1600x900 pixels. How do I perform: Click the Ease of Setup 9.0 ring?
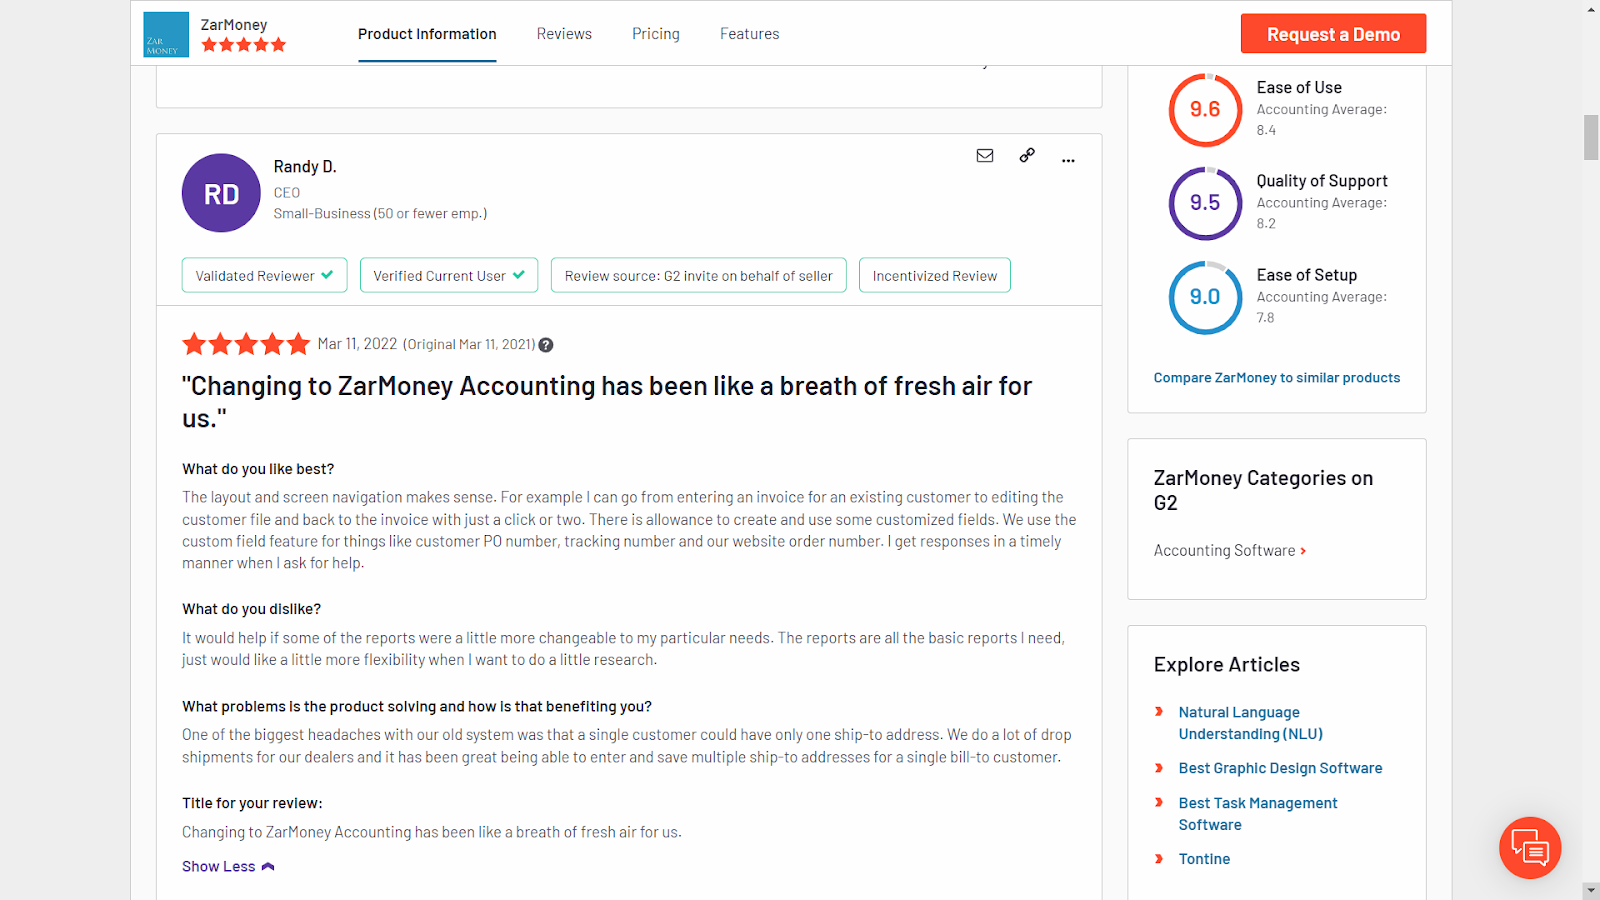[1205, 297]
